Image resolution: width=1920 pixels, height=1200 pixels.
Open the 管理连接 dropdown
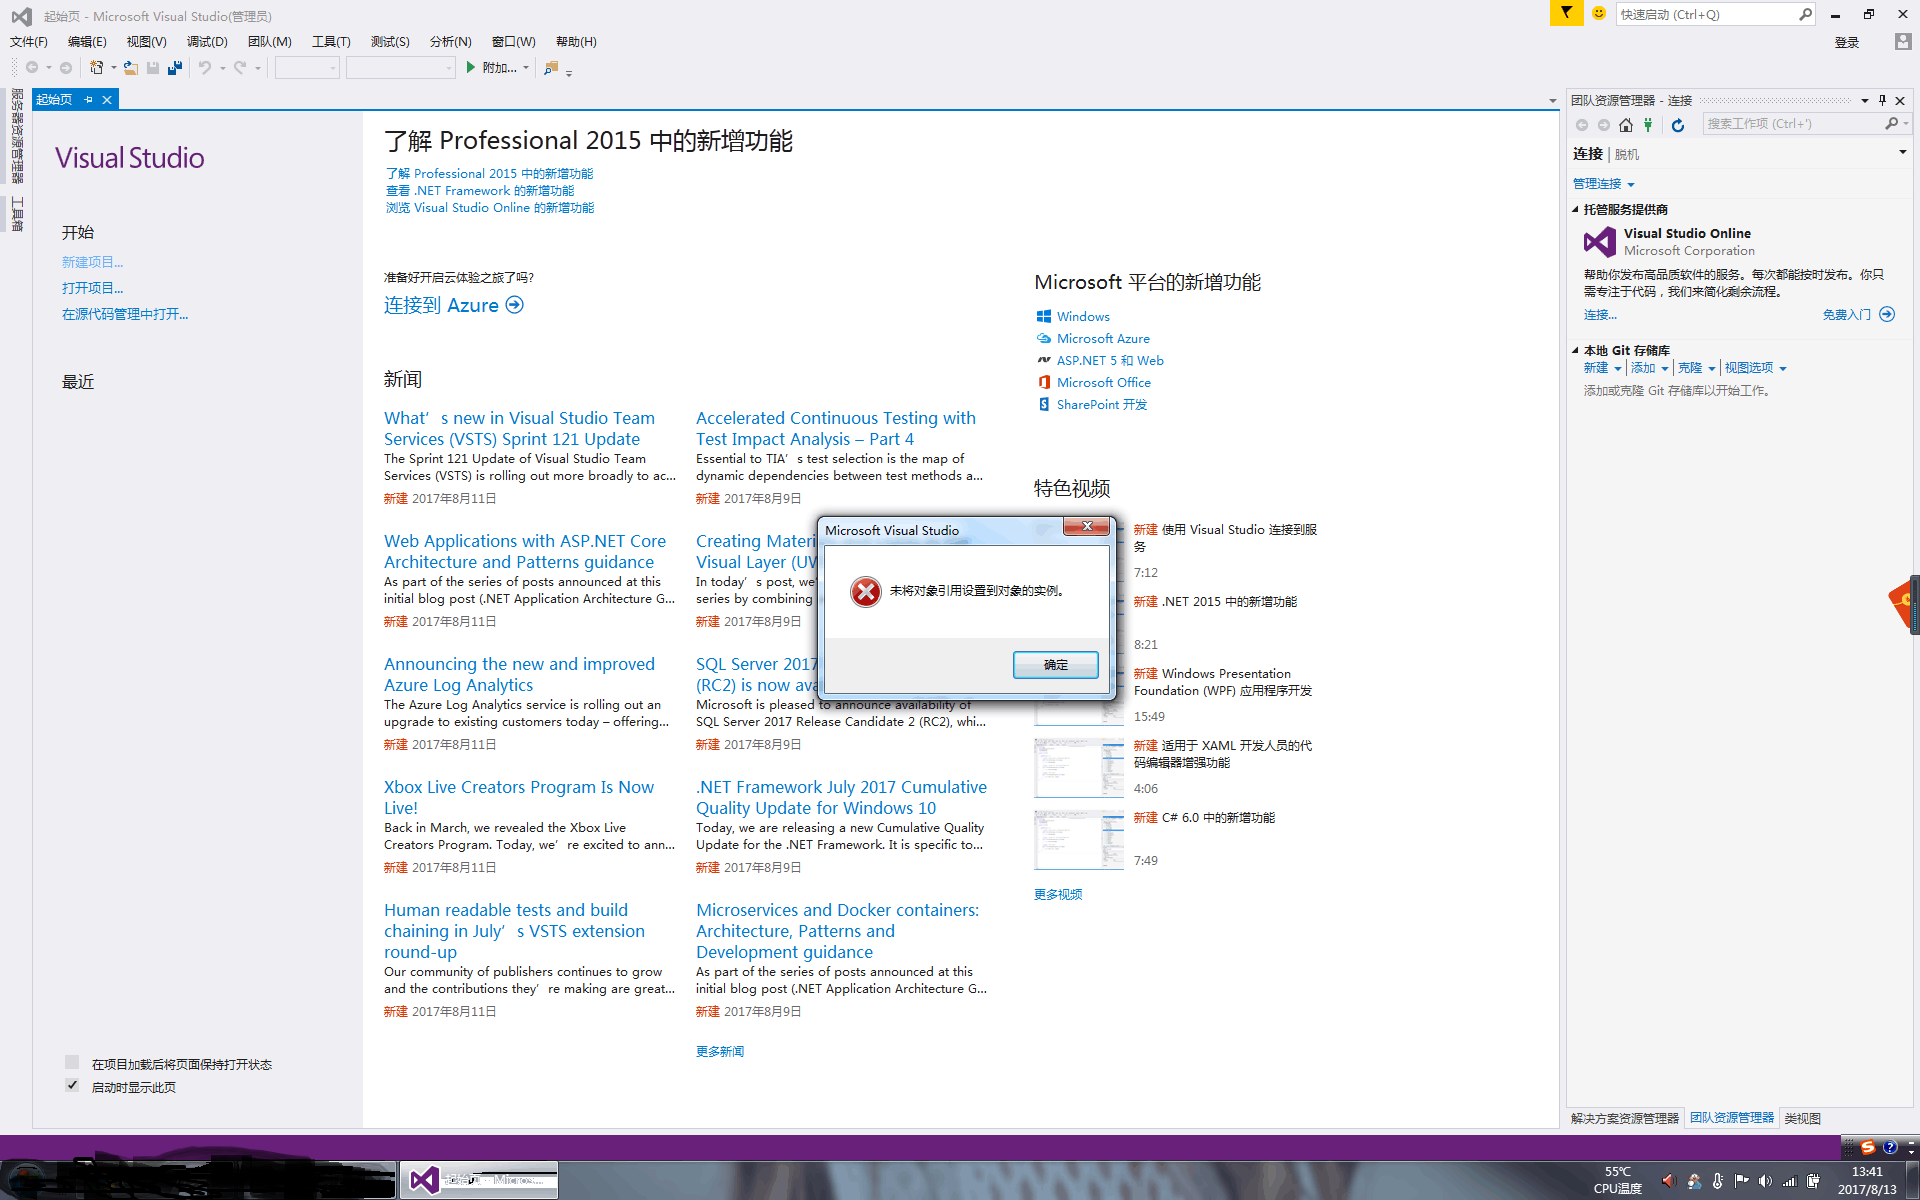coord(1603,184)
